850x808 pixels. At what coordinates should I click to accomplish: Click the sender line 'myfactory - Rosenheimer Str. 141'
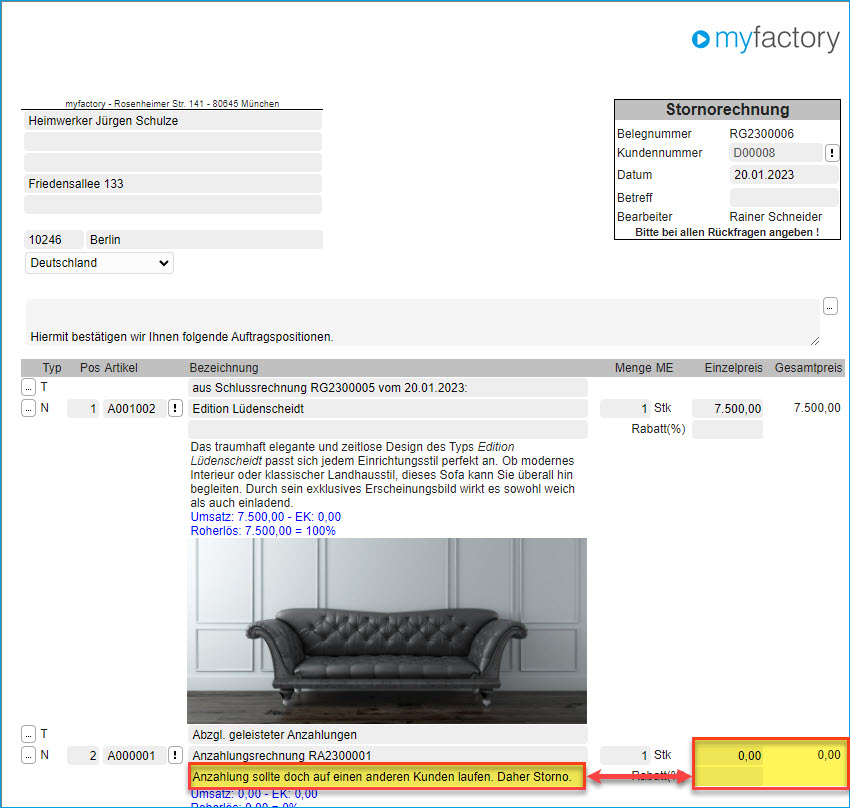point(172,104)
